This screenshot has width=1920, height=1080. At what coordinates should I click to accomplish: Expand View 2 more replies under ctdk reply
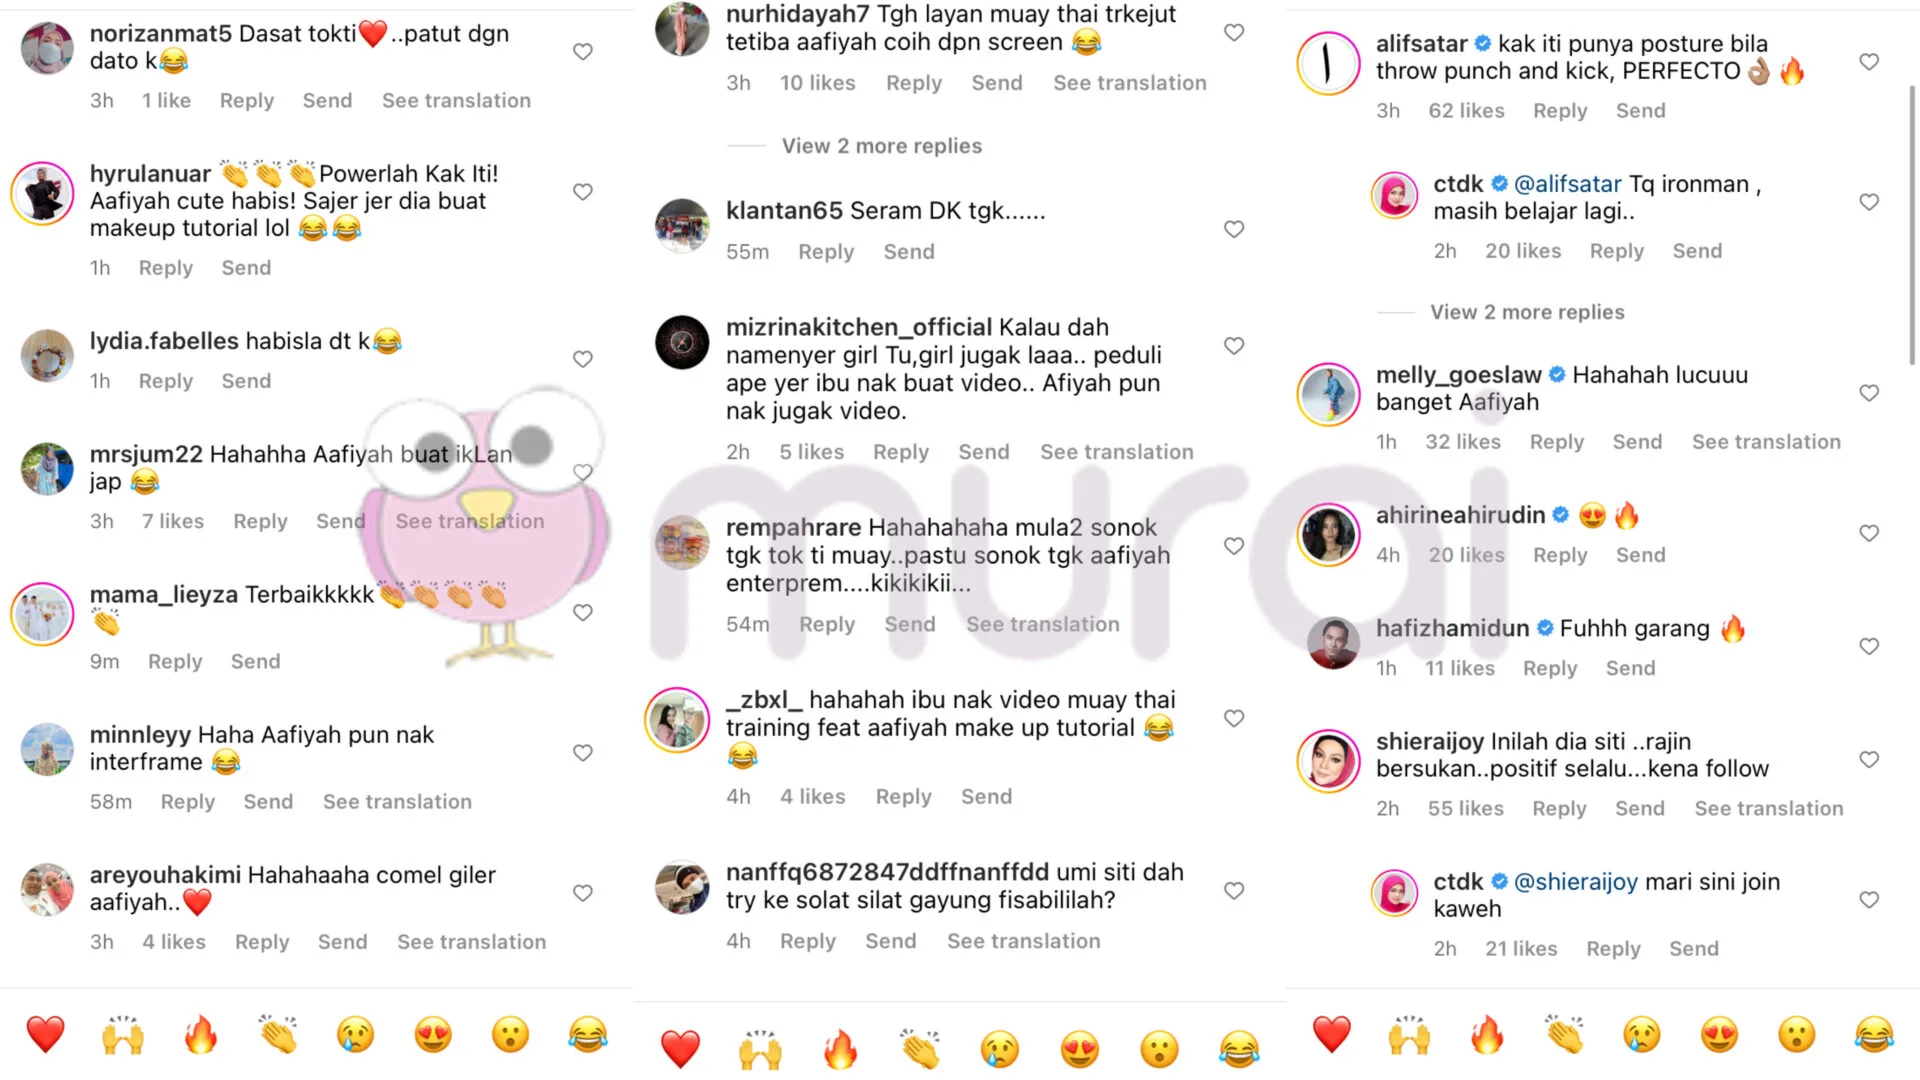pos(1527,312)
